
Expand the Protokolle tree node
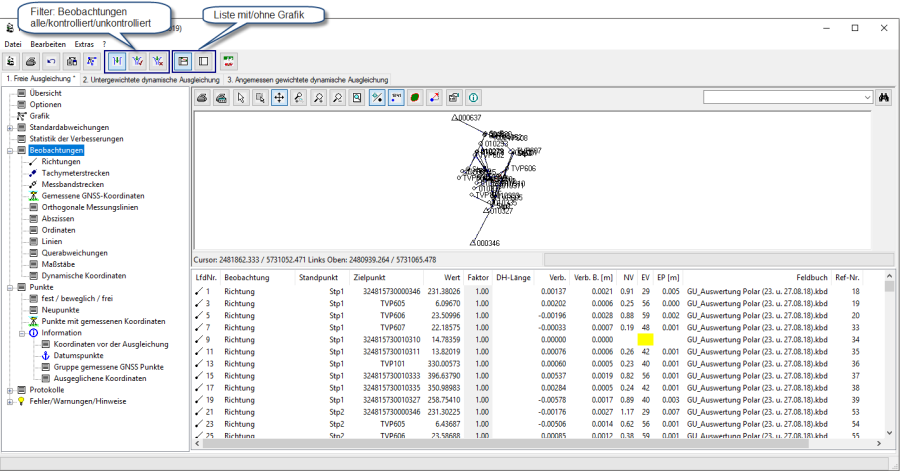[x=9, y=390]
